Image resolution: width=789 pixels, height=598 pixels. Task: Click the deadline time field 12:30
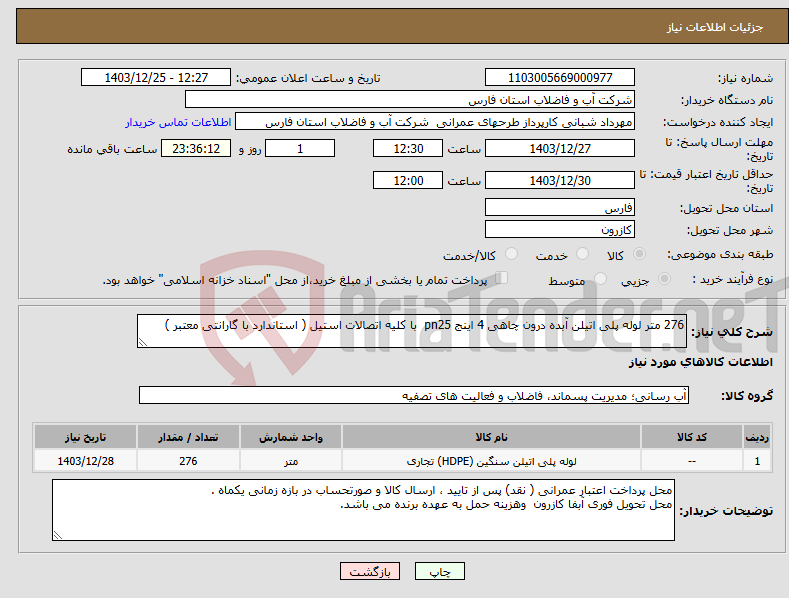point(408,148)
